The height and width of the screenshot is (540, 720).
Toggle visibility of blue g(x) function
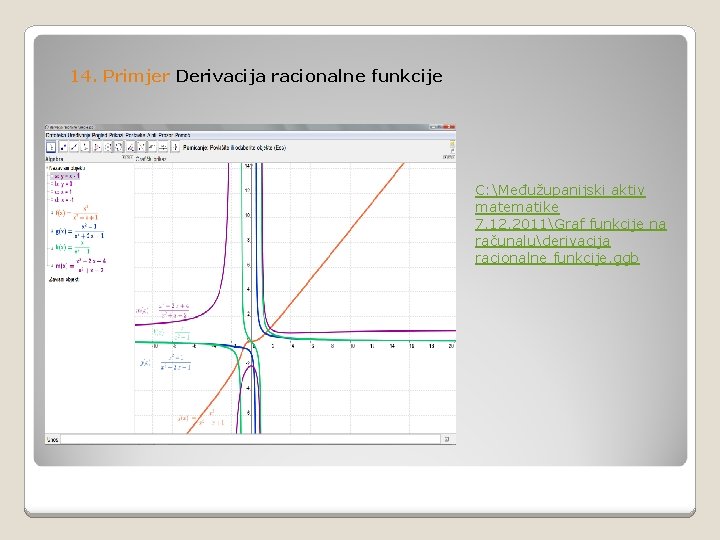click(52, 231)
